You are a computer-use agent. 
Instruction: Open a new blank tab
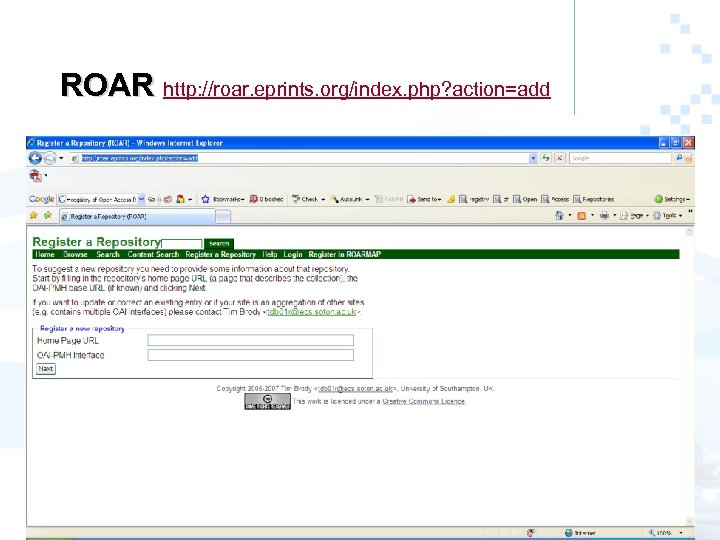tap(223, 216)
